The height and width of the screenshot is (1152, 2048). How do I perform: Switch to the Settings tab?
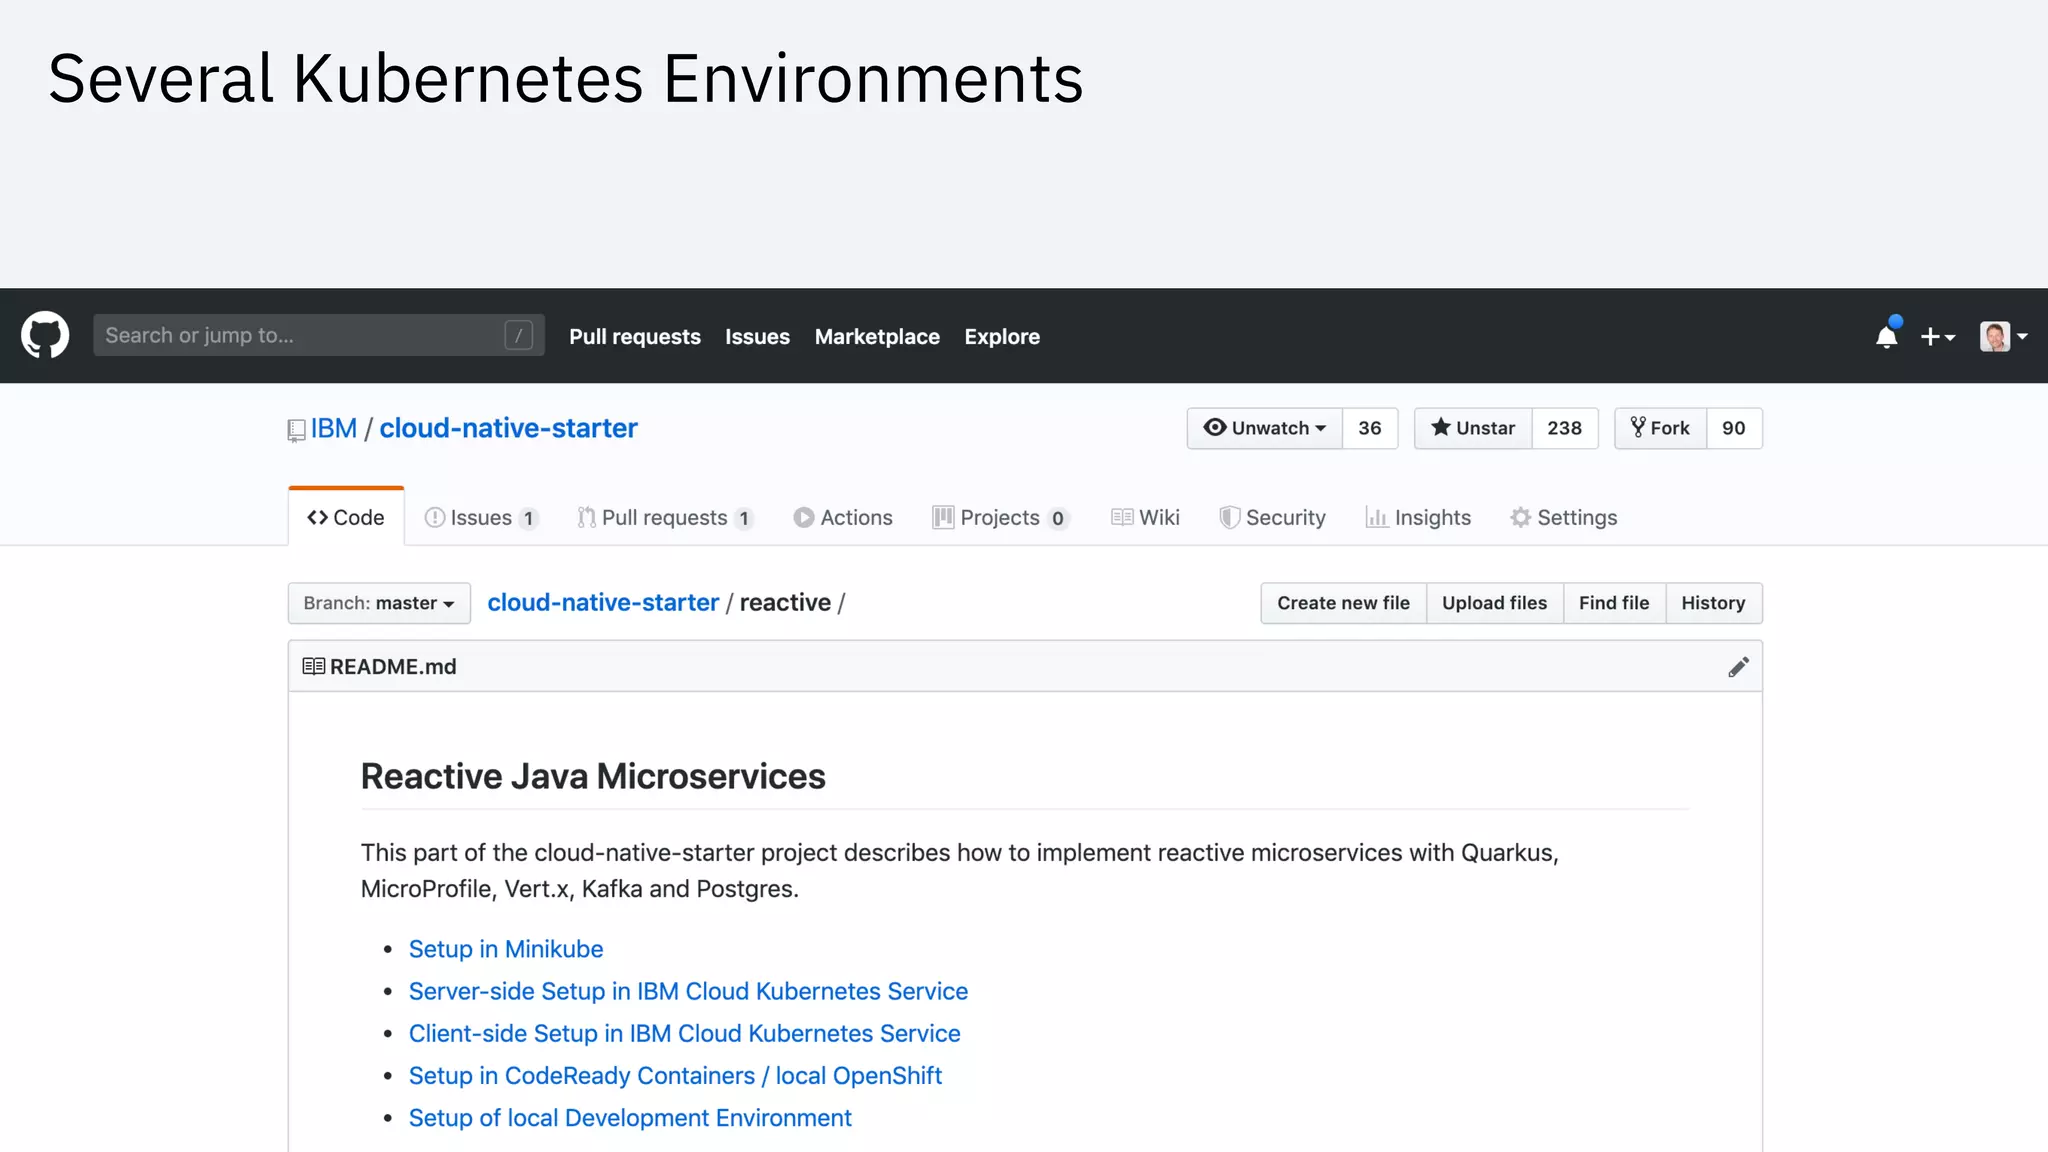(x=1564, y=517)
